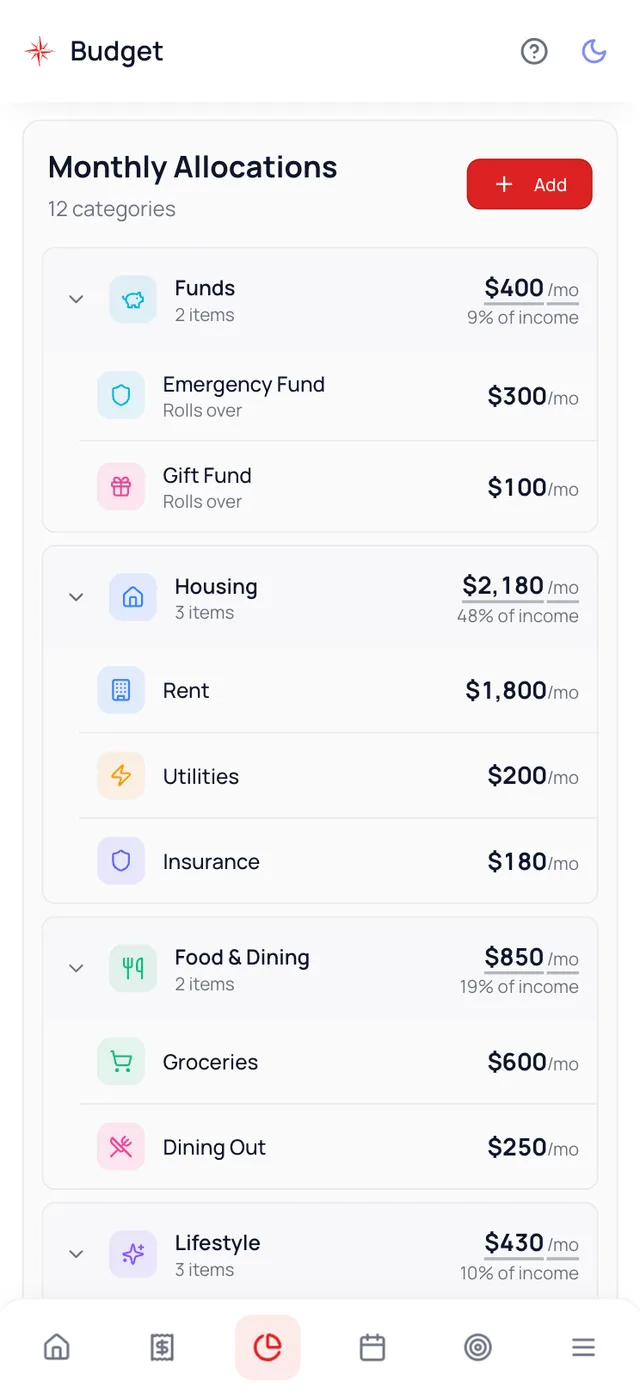Select the pie chart budget tab
The width and height of the screenshot is (640, 1394).
[x=268, y=1347]
